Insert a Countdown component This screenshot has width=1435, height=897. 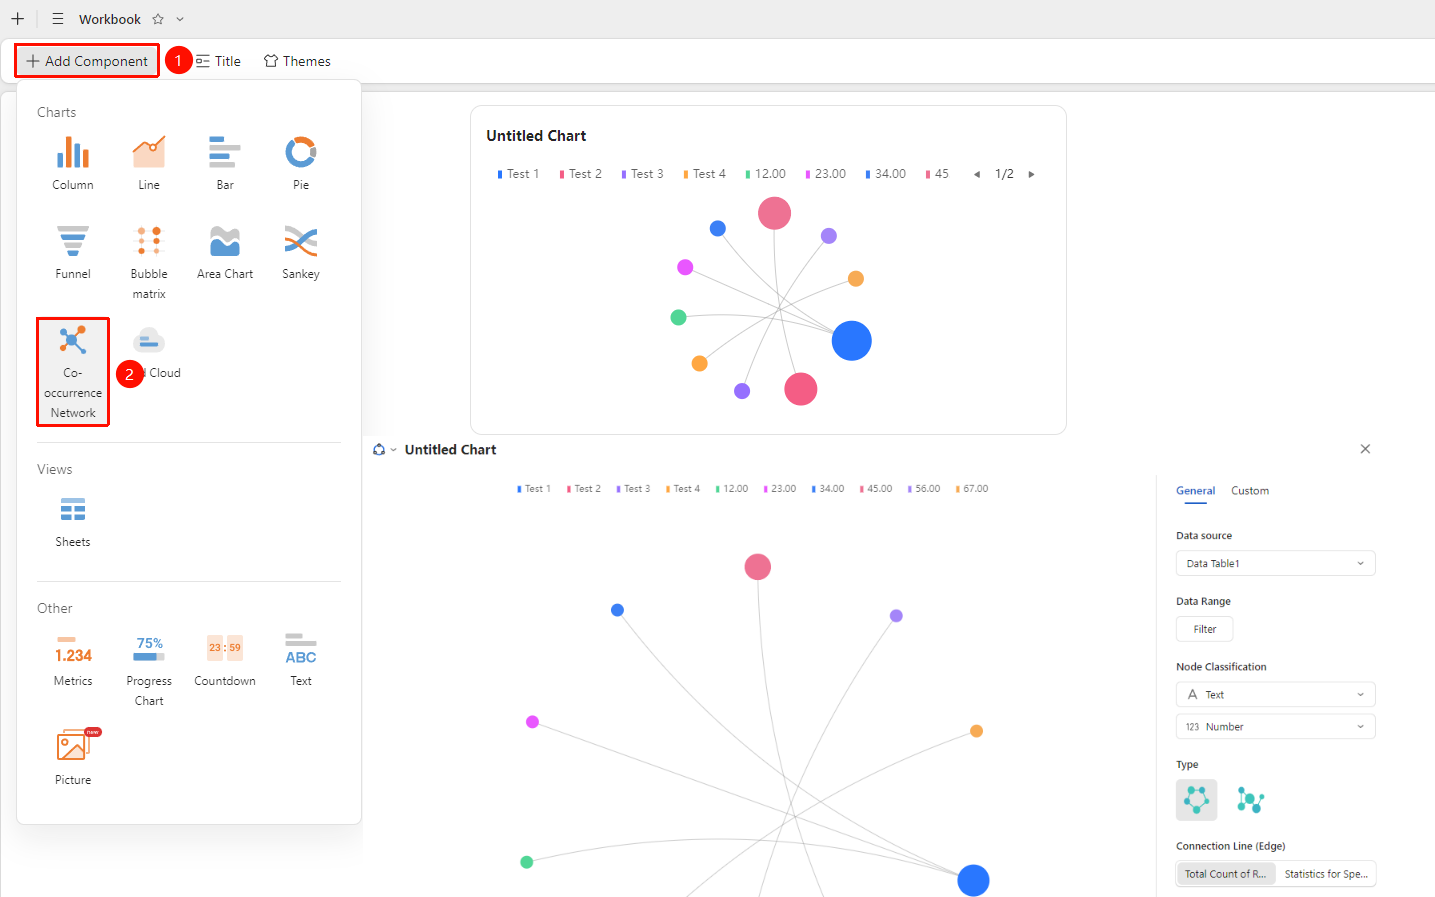click(225, 659)
